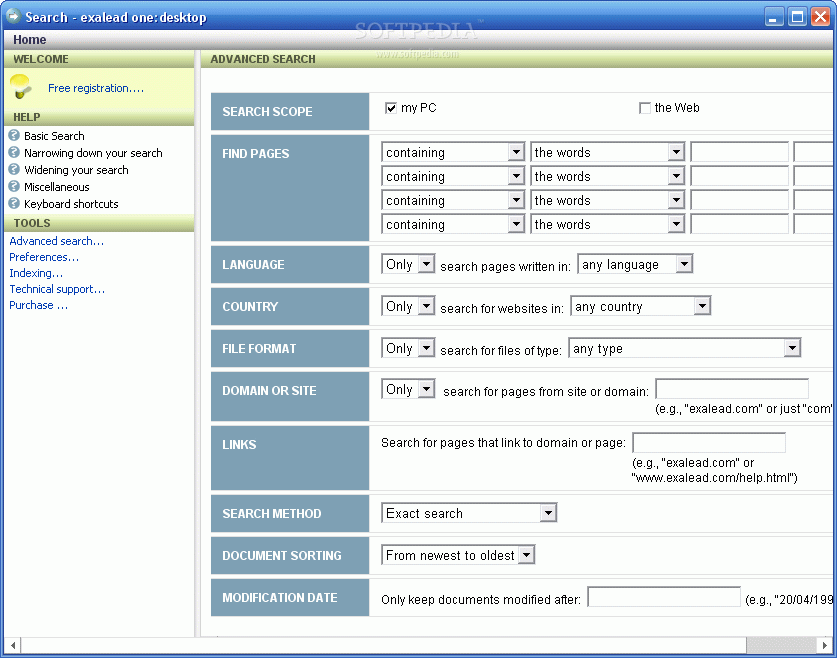Click the HELP section header
The height and width of the screenshot is (658, 837).
click(x=99, y=117)
